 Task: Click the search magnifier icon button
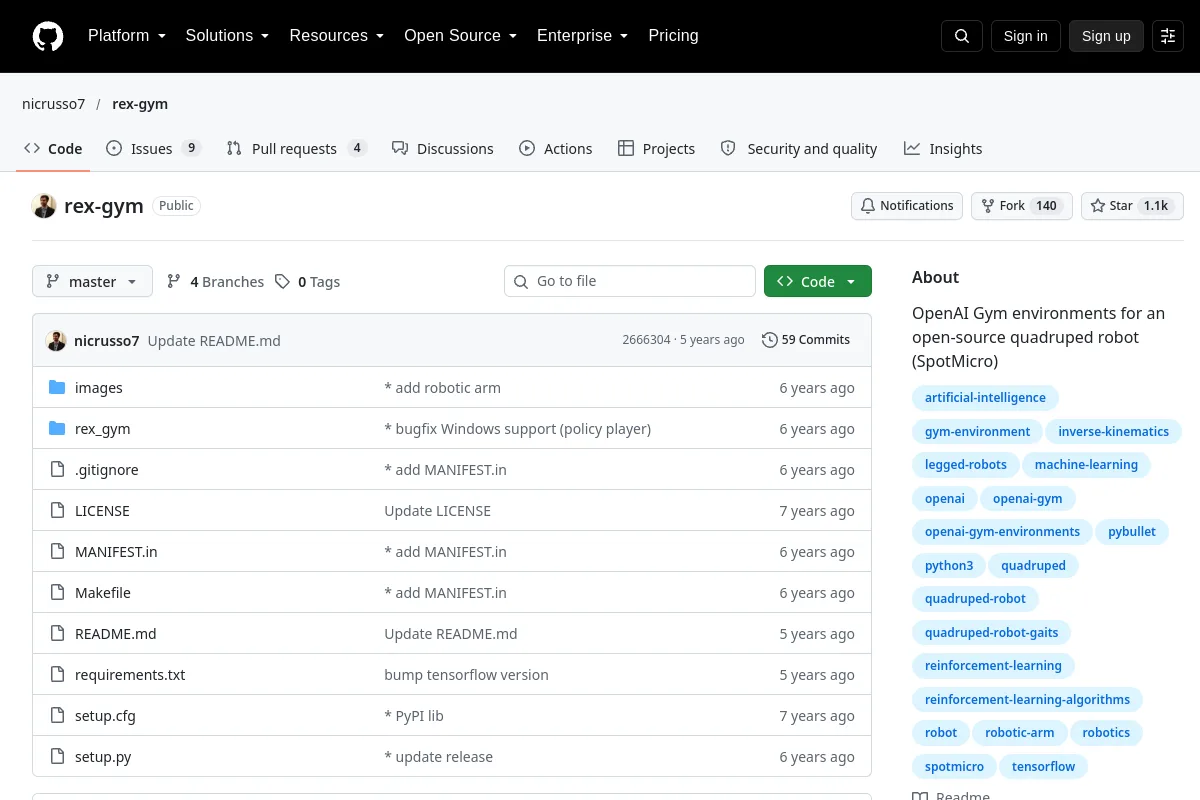962,36
